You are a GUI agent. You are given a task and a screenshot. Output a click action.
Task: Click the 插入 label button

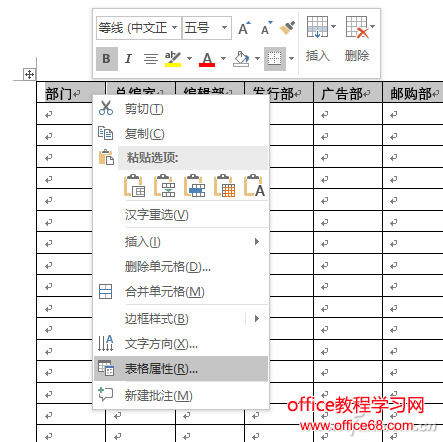click(x=318, y=56)
